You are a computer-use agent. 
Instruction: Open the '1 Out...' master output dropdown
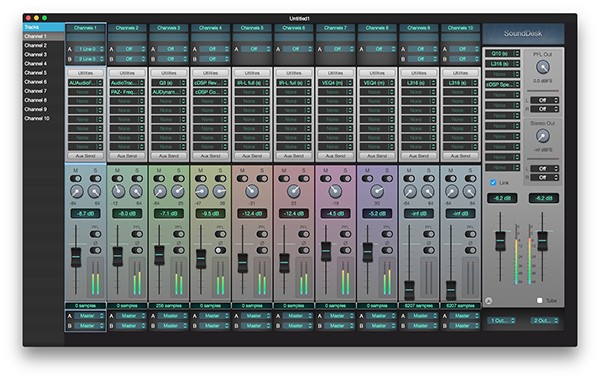pos(502,320)
